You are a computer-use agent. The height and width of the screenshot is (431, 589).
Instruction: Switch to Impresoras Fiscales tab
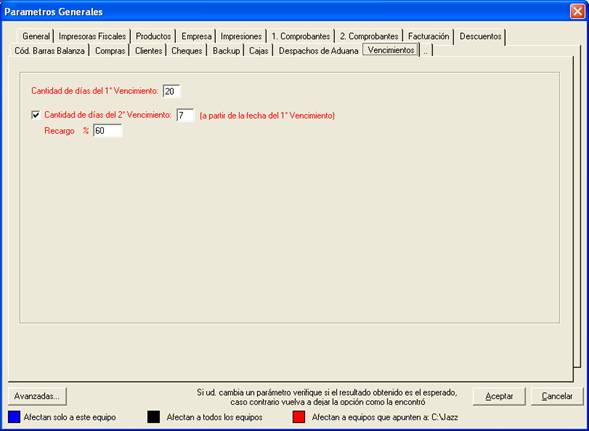92,36
